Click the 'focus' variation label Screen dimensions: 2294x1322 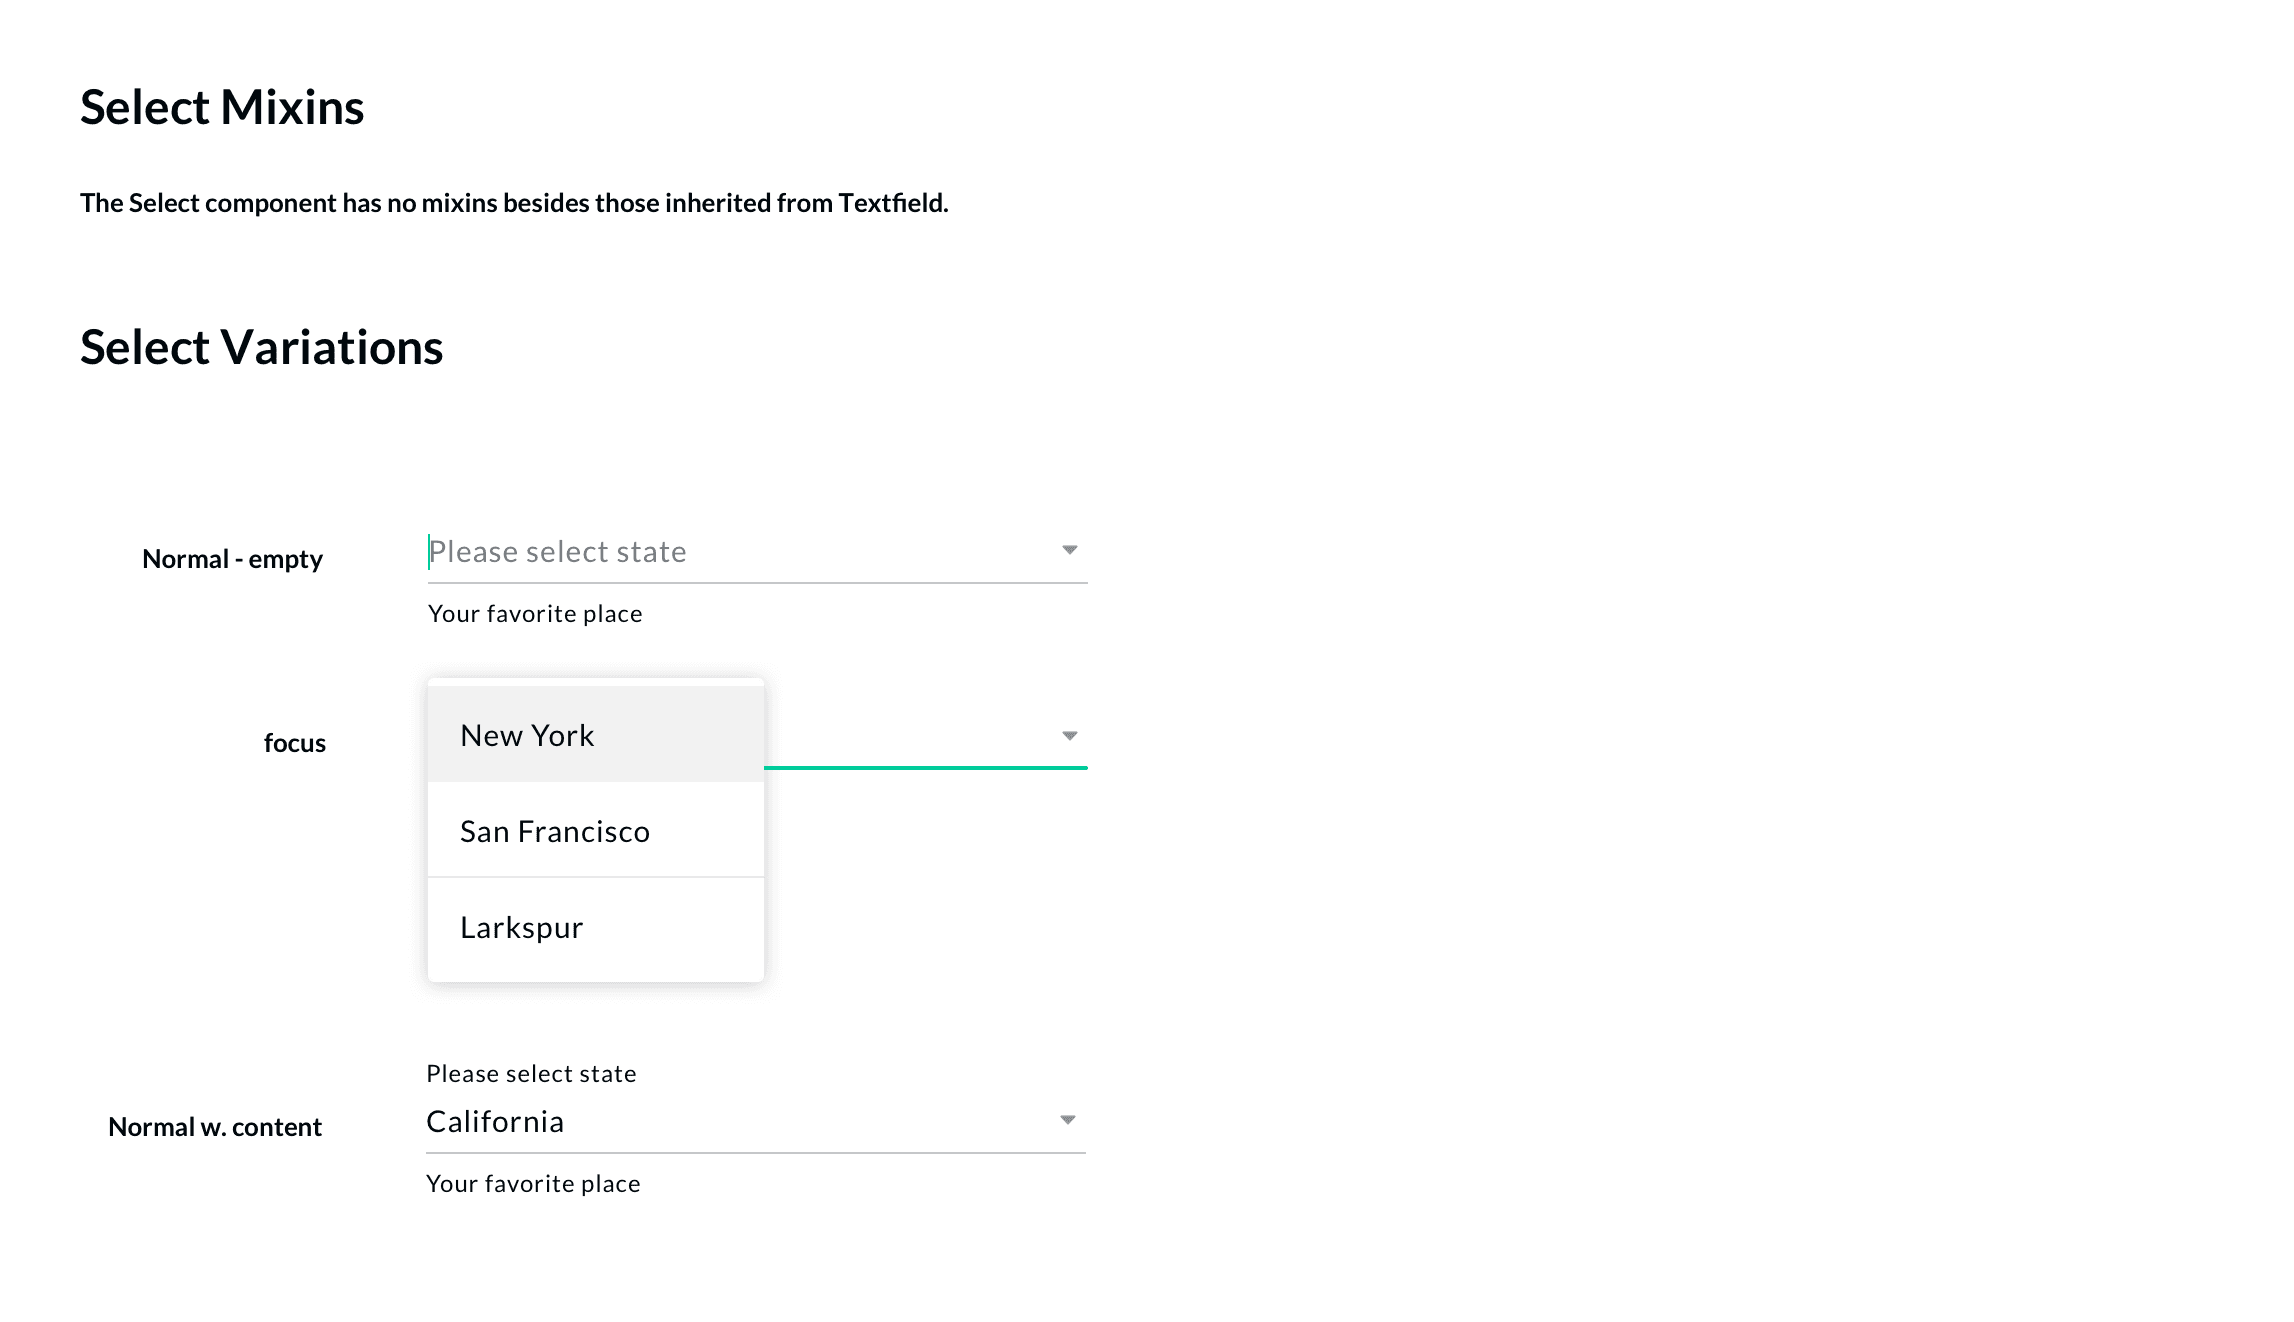pyautogui.click(x=294, y=742)
